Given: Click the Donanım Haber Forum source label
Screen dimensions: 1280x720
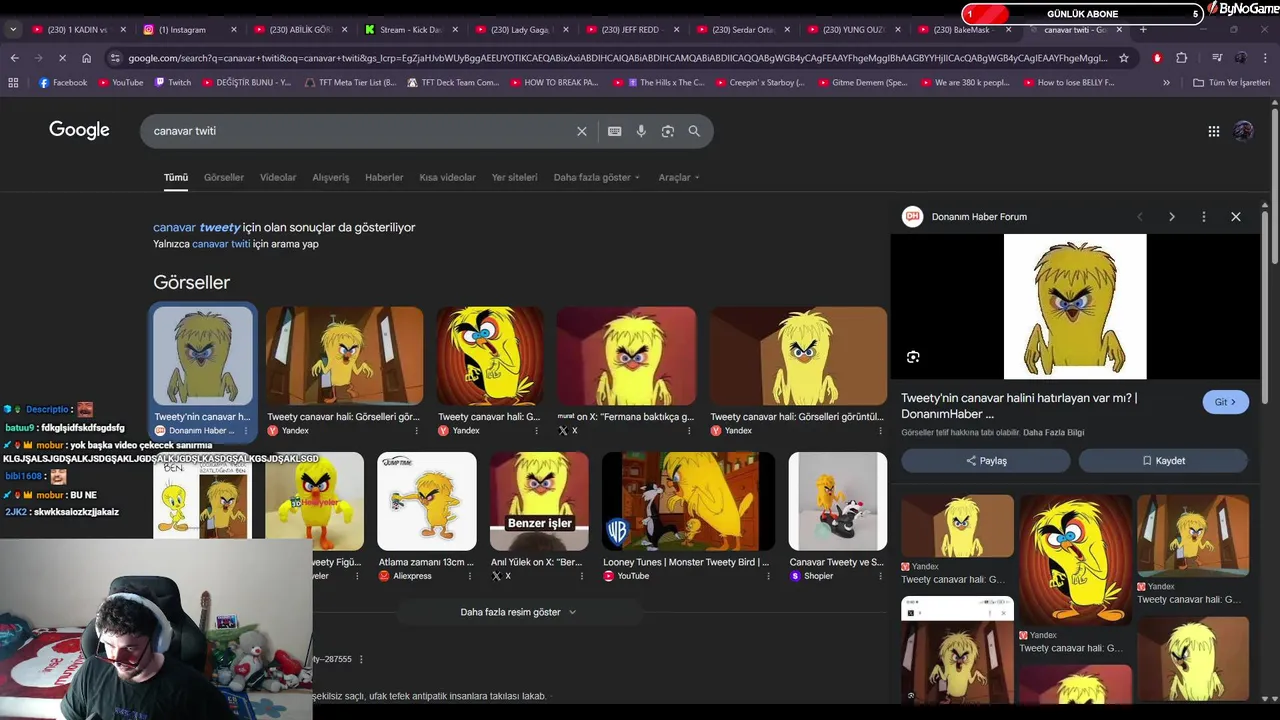Looking at the screenshot, I should pos(979,217).
